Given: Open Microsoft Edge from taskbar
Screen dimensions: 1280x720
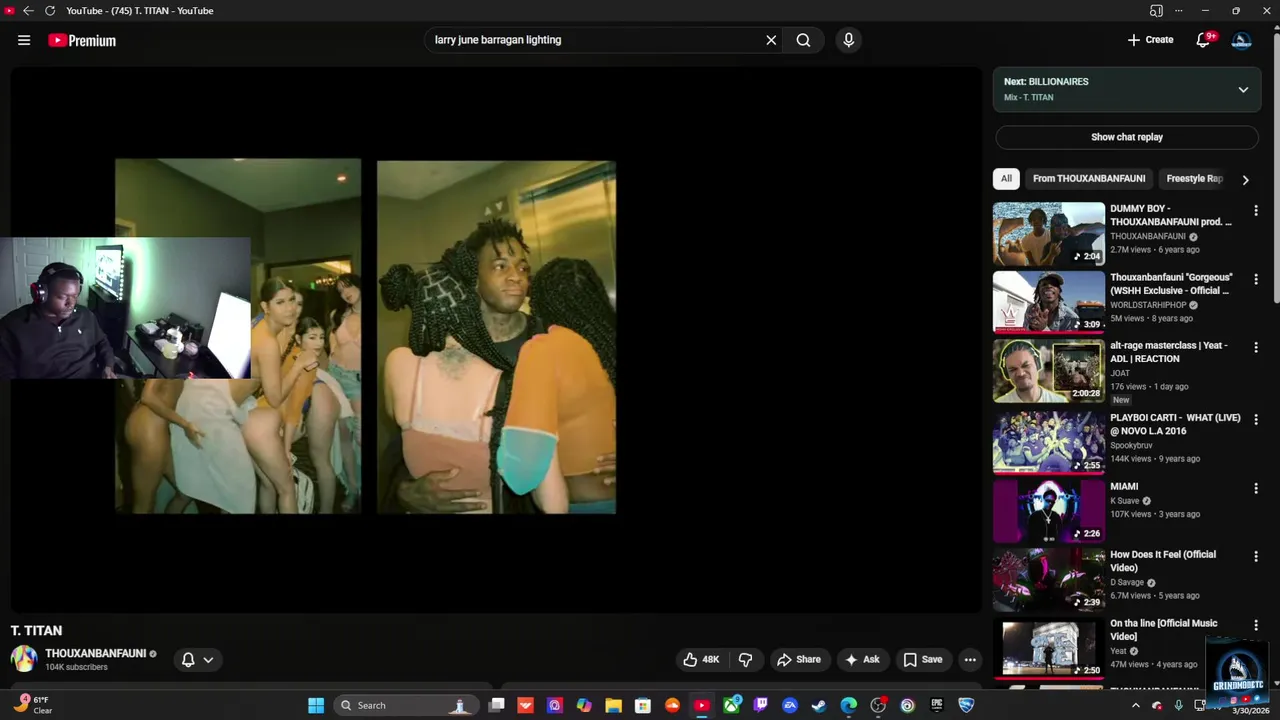Looking at the screenshot, I should pos(848,705).
